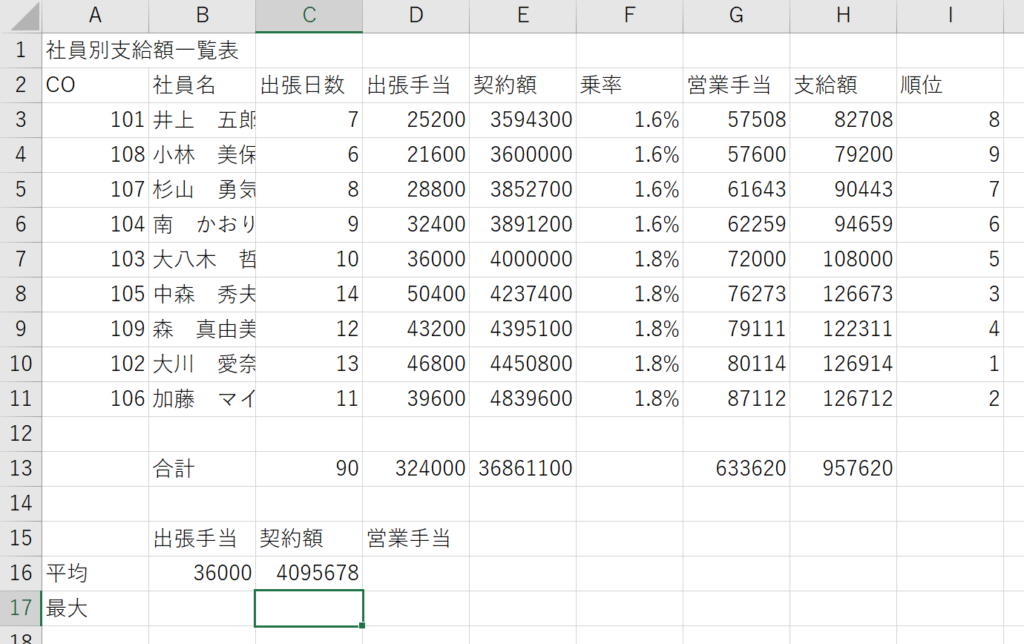Click 出張手当 header in row 2
The image size is (1024, 644).
point(416,85)
